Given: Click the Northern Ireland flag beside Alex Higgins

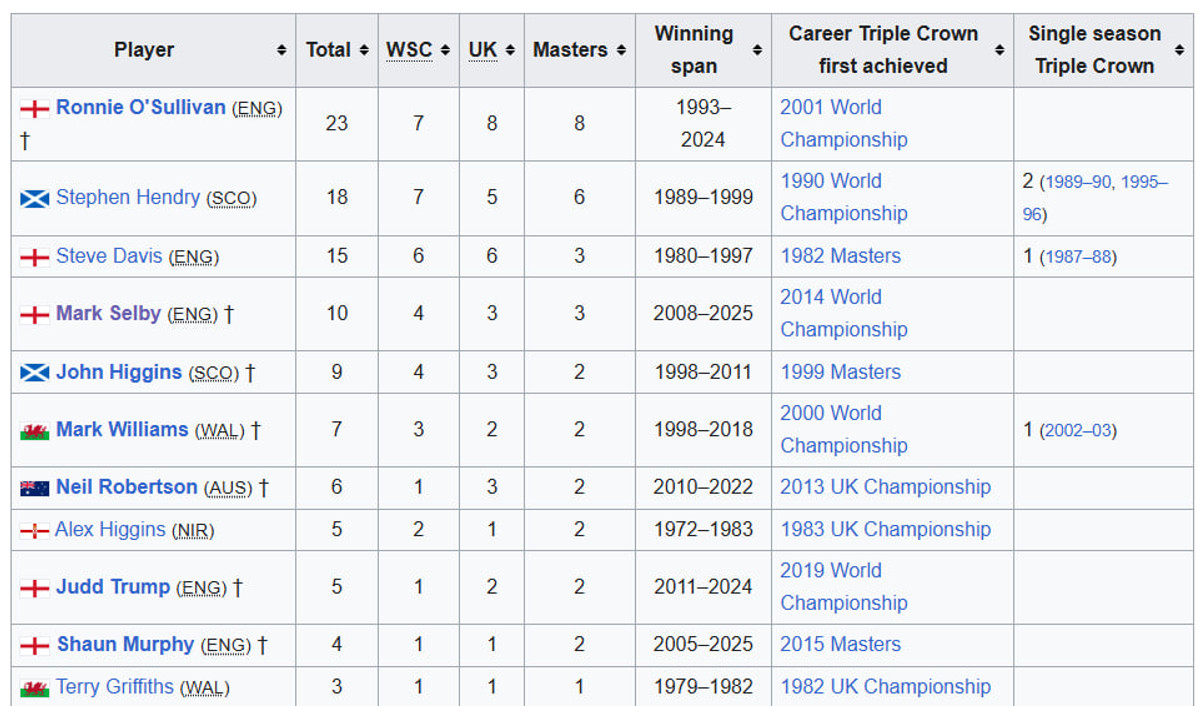Looking at the screenshot, I should [x=35, y=530].
